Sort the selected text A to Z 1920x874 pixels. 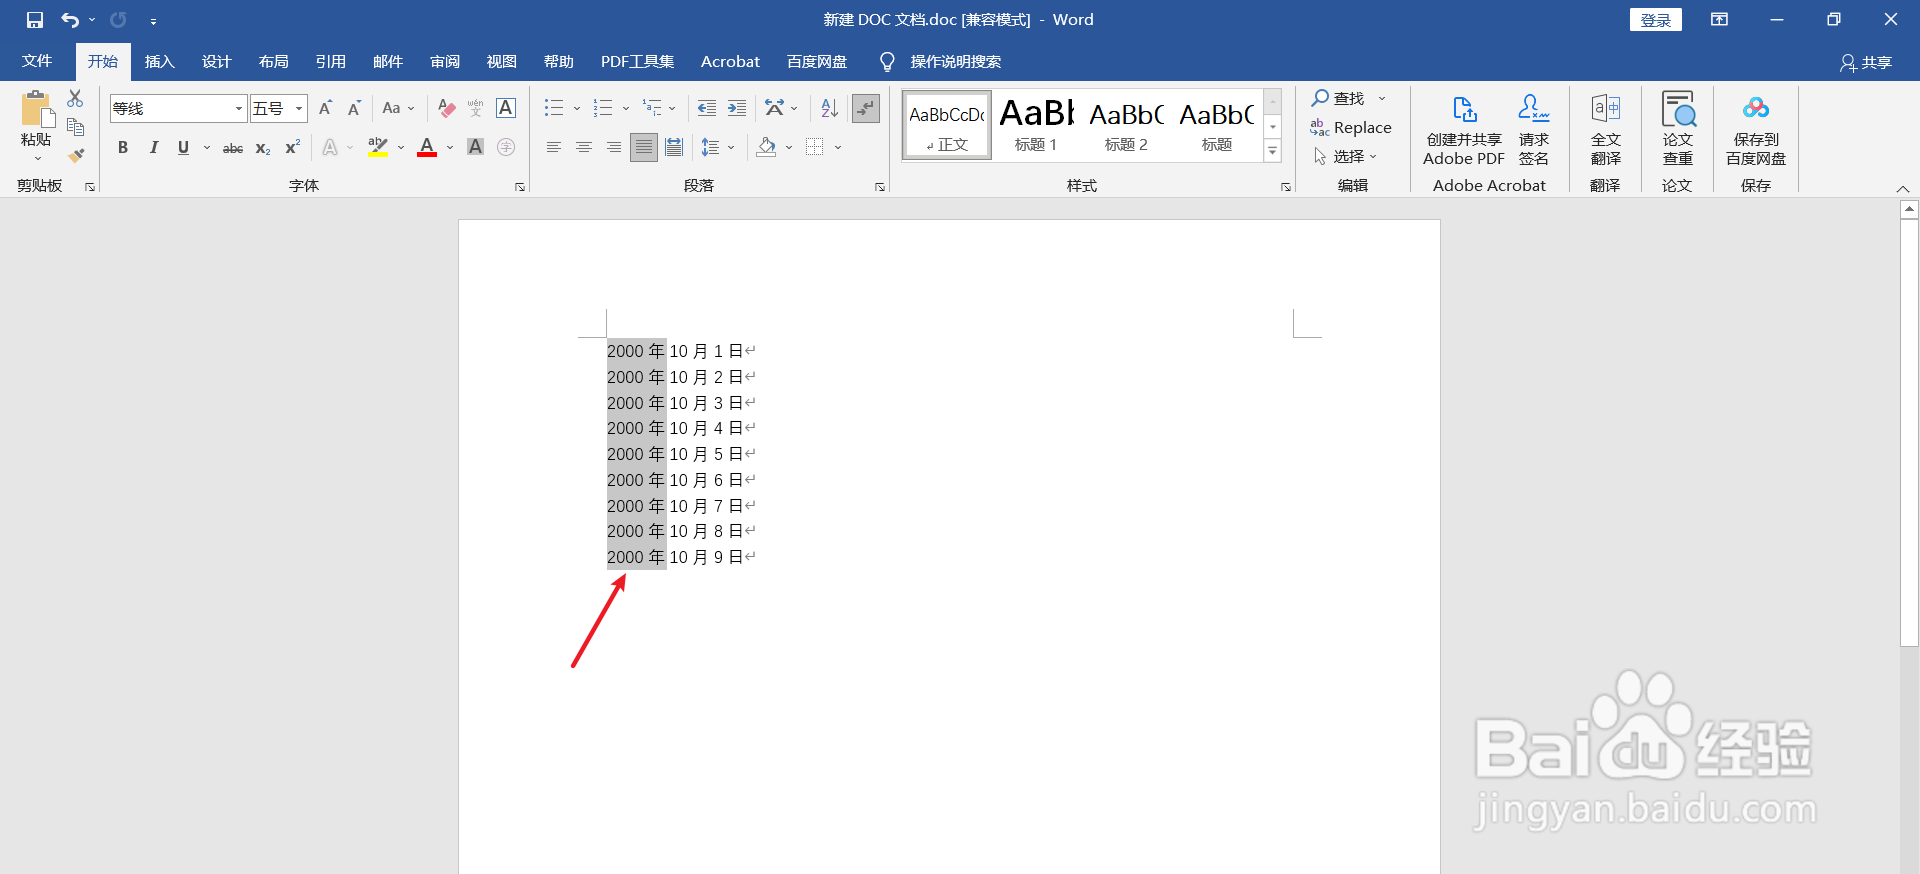click(x=829, y=108)
